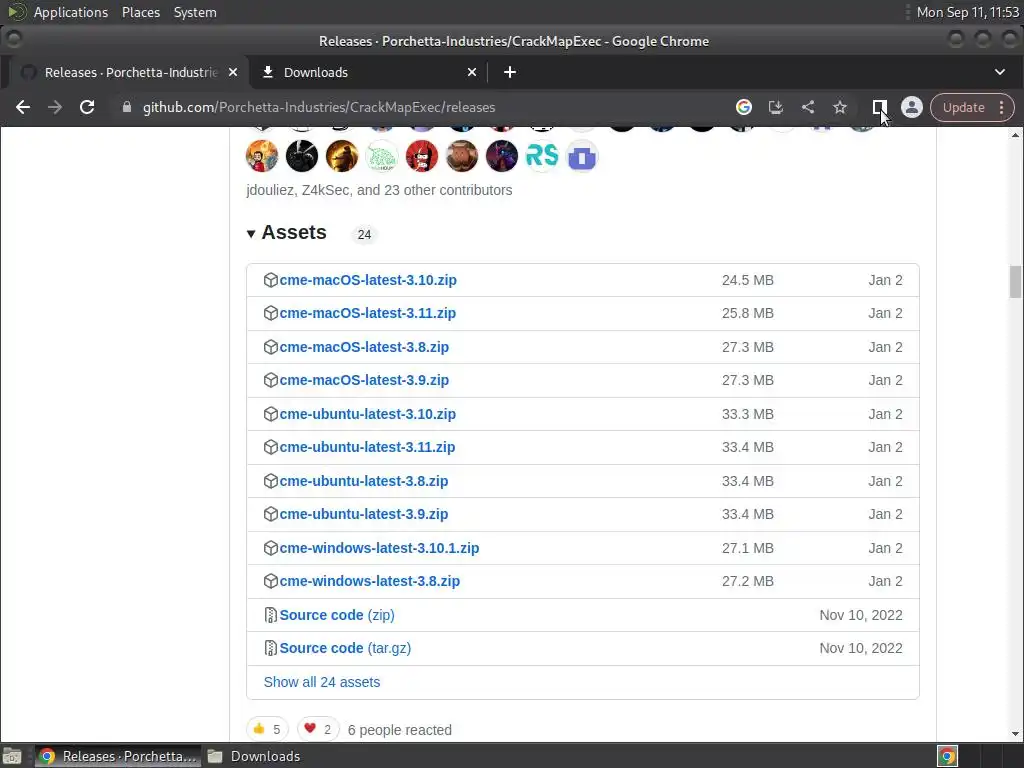Reload the GitHub releases page

[x=87, y=107]
